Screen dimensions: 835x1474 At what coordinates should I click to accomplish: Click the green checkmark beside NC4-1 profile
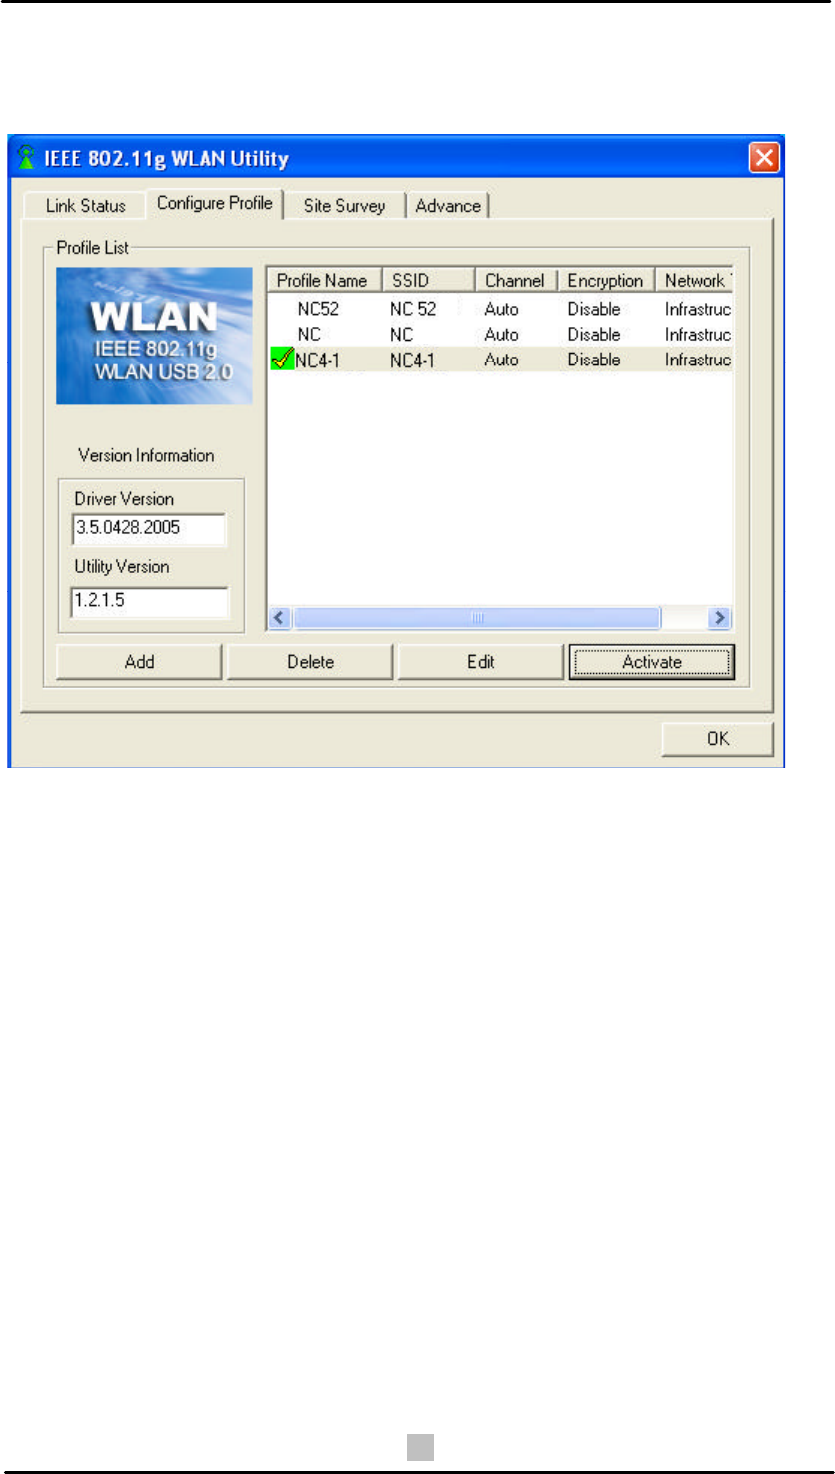click(281, 359)
